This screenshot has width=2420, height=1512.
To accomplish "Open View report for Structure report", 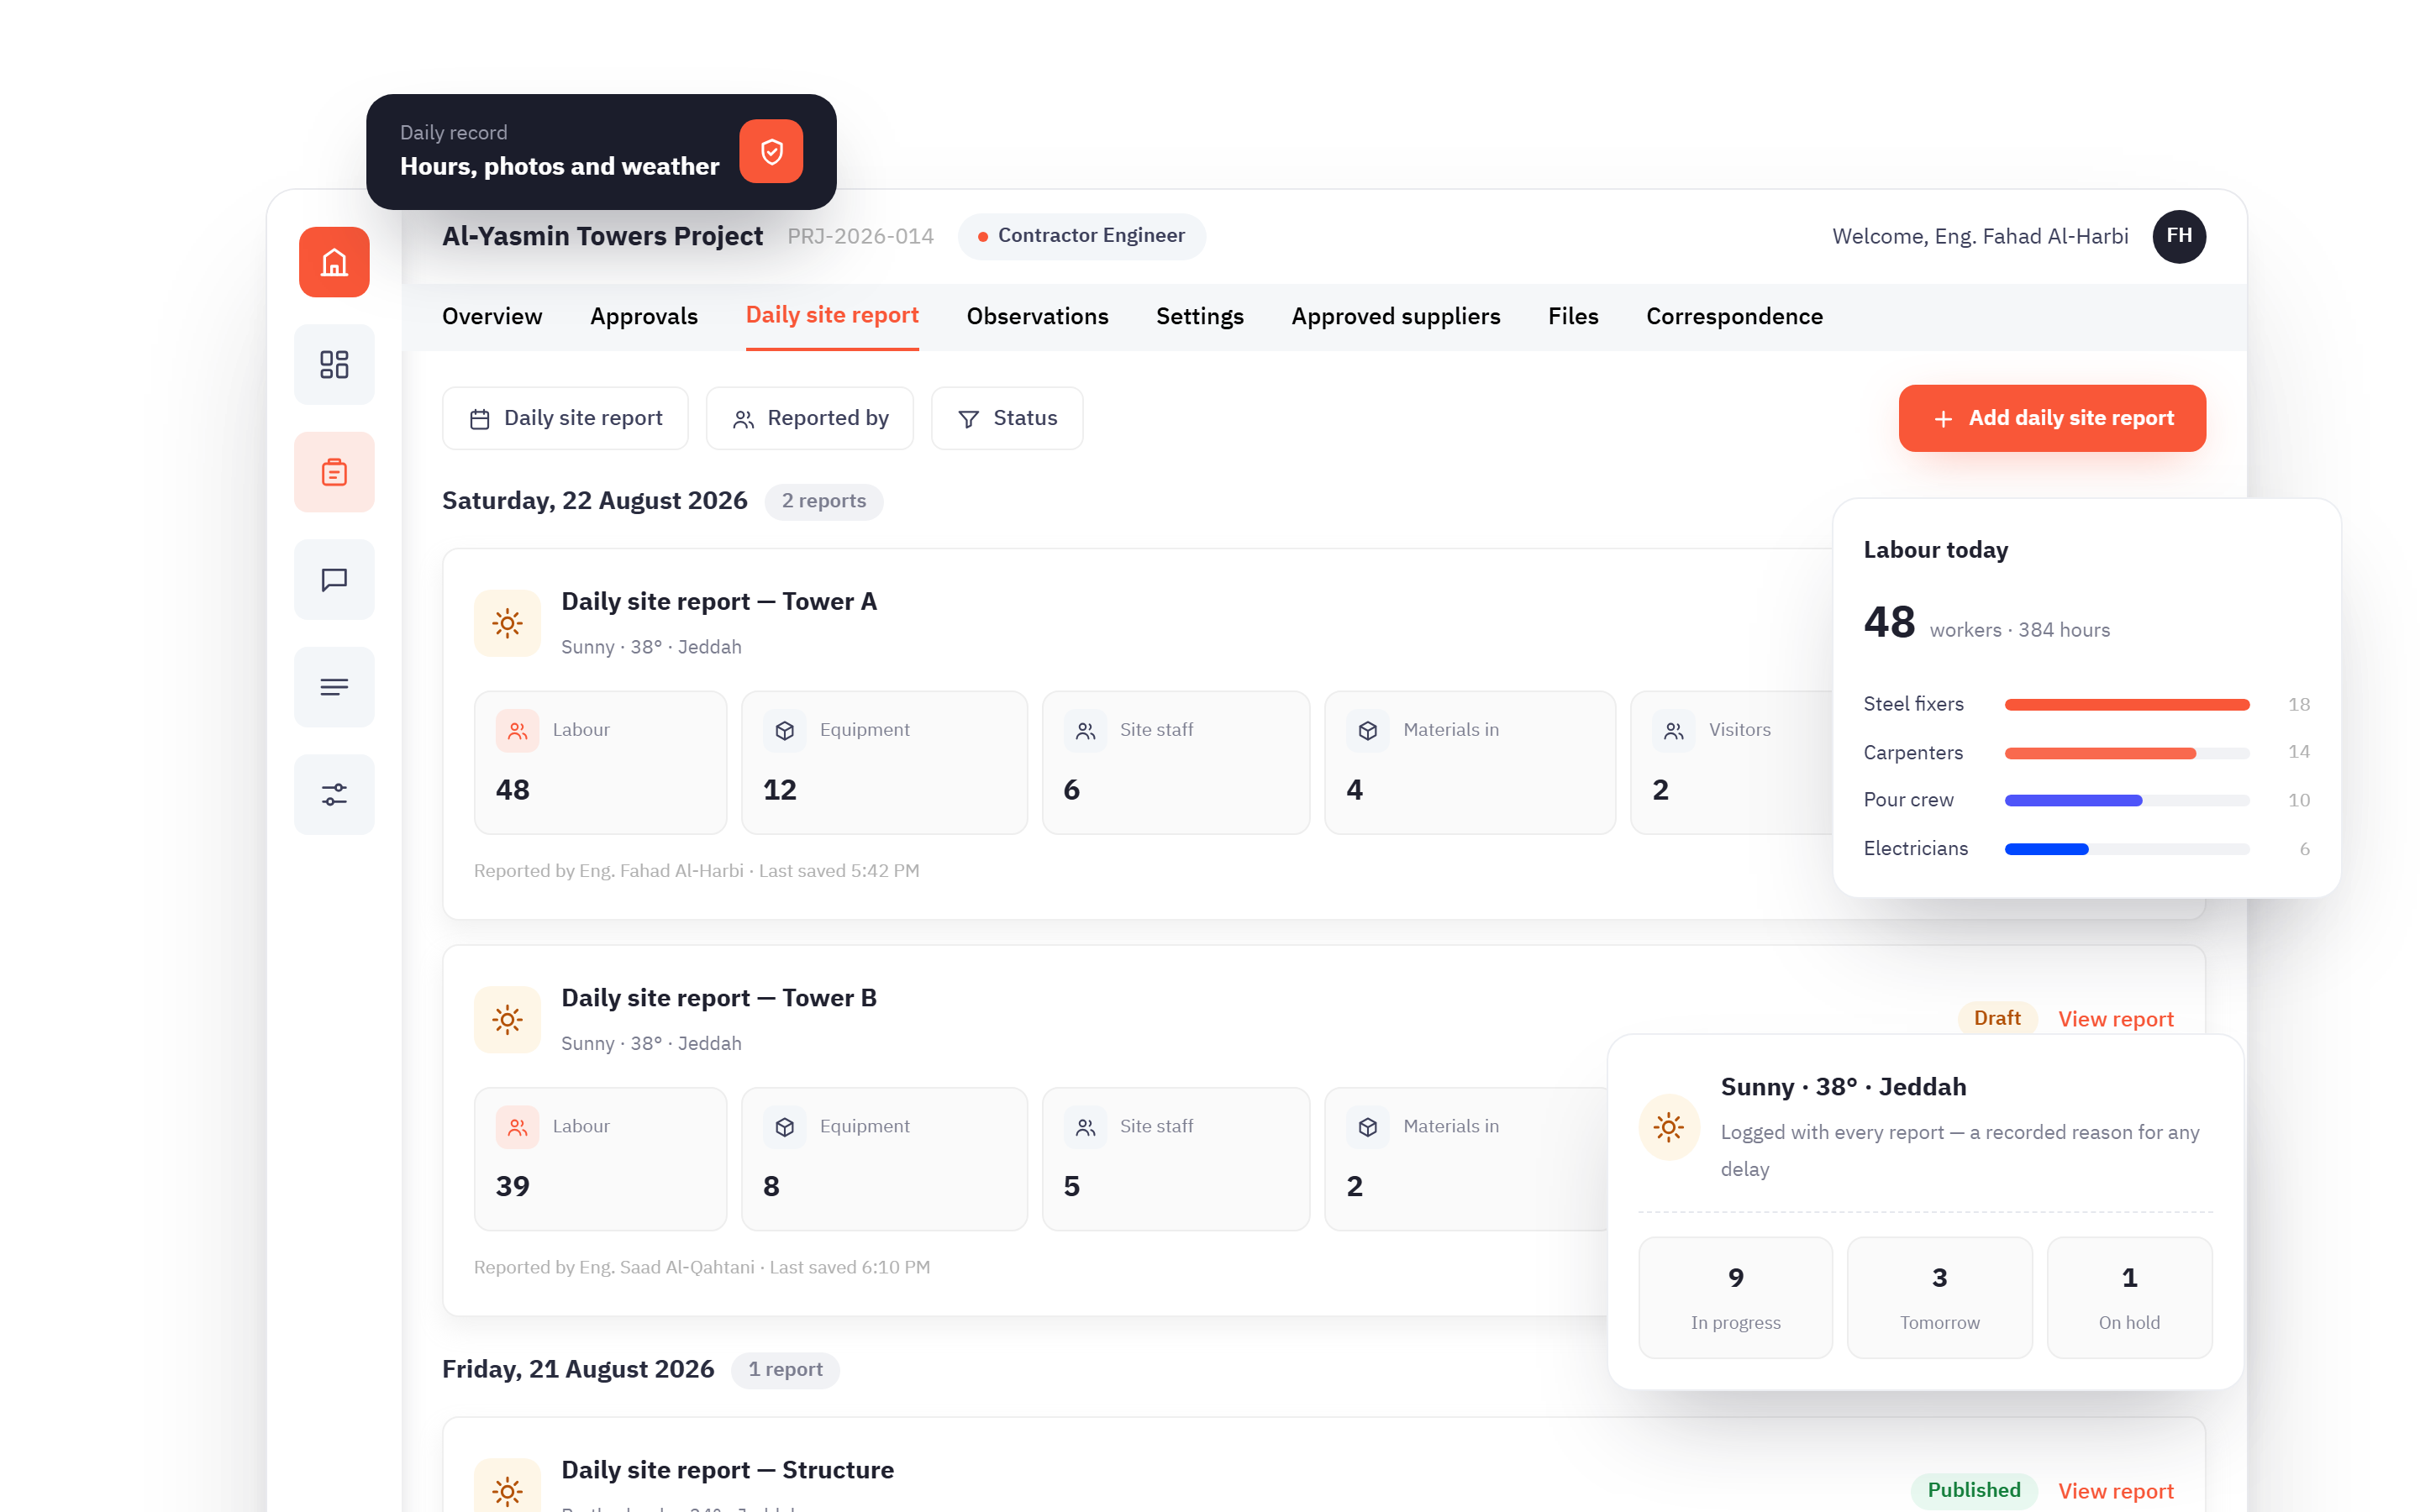I will click(x=2115, y=1491).
